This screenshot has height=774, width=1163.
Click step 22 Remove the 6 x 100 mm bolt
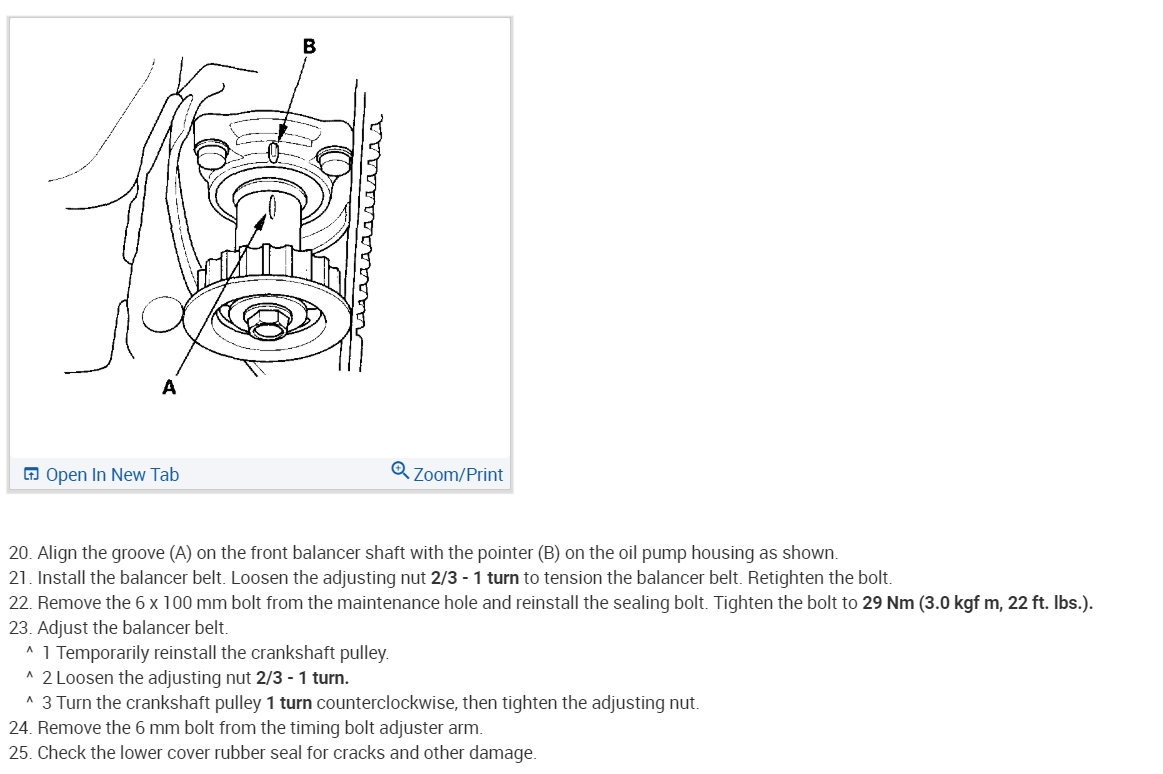(x=550, y=603)
